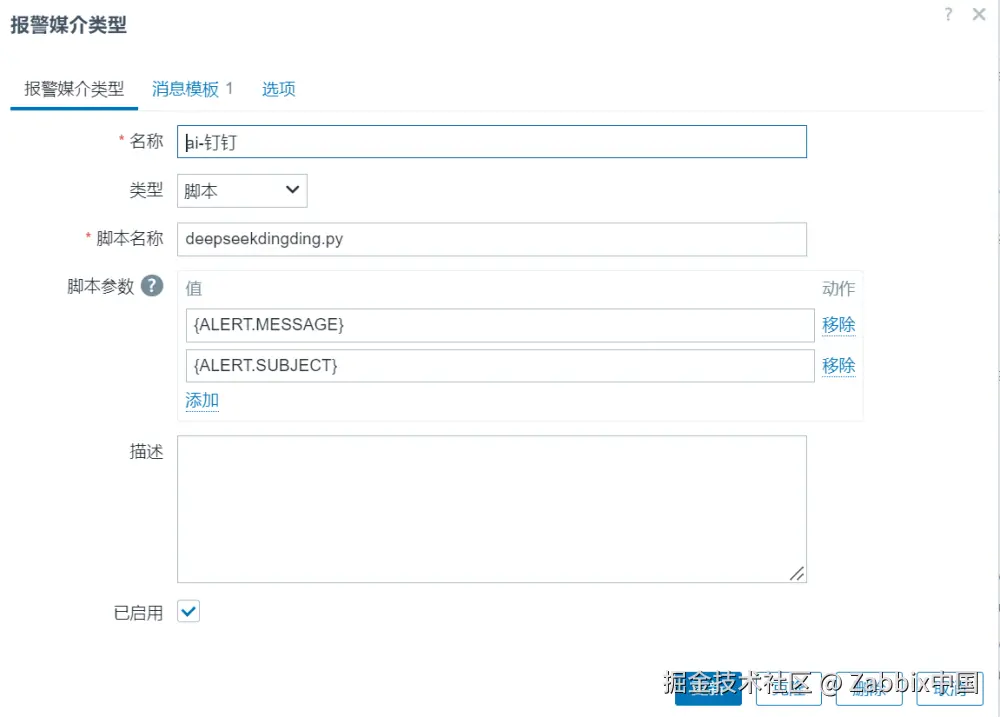
Task: Click the {ALERT.MESSAGE} parameter value field
Action: (x=500, y=325)
